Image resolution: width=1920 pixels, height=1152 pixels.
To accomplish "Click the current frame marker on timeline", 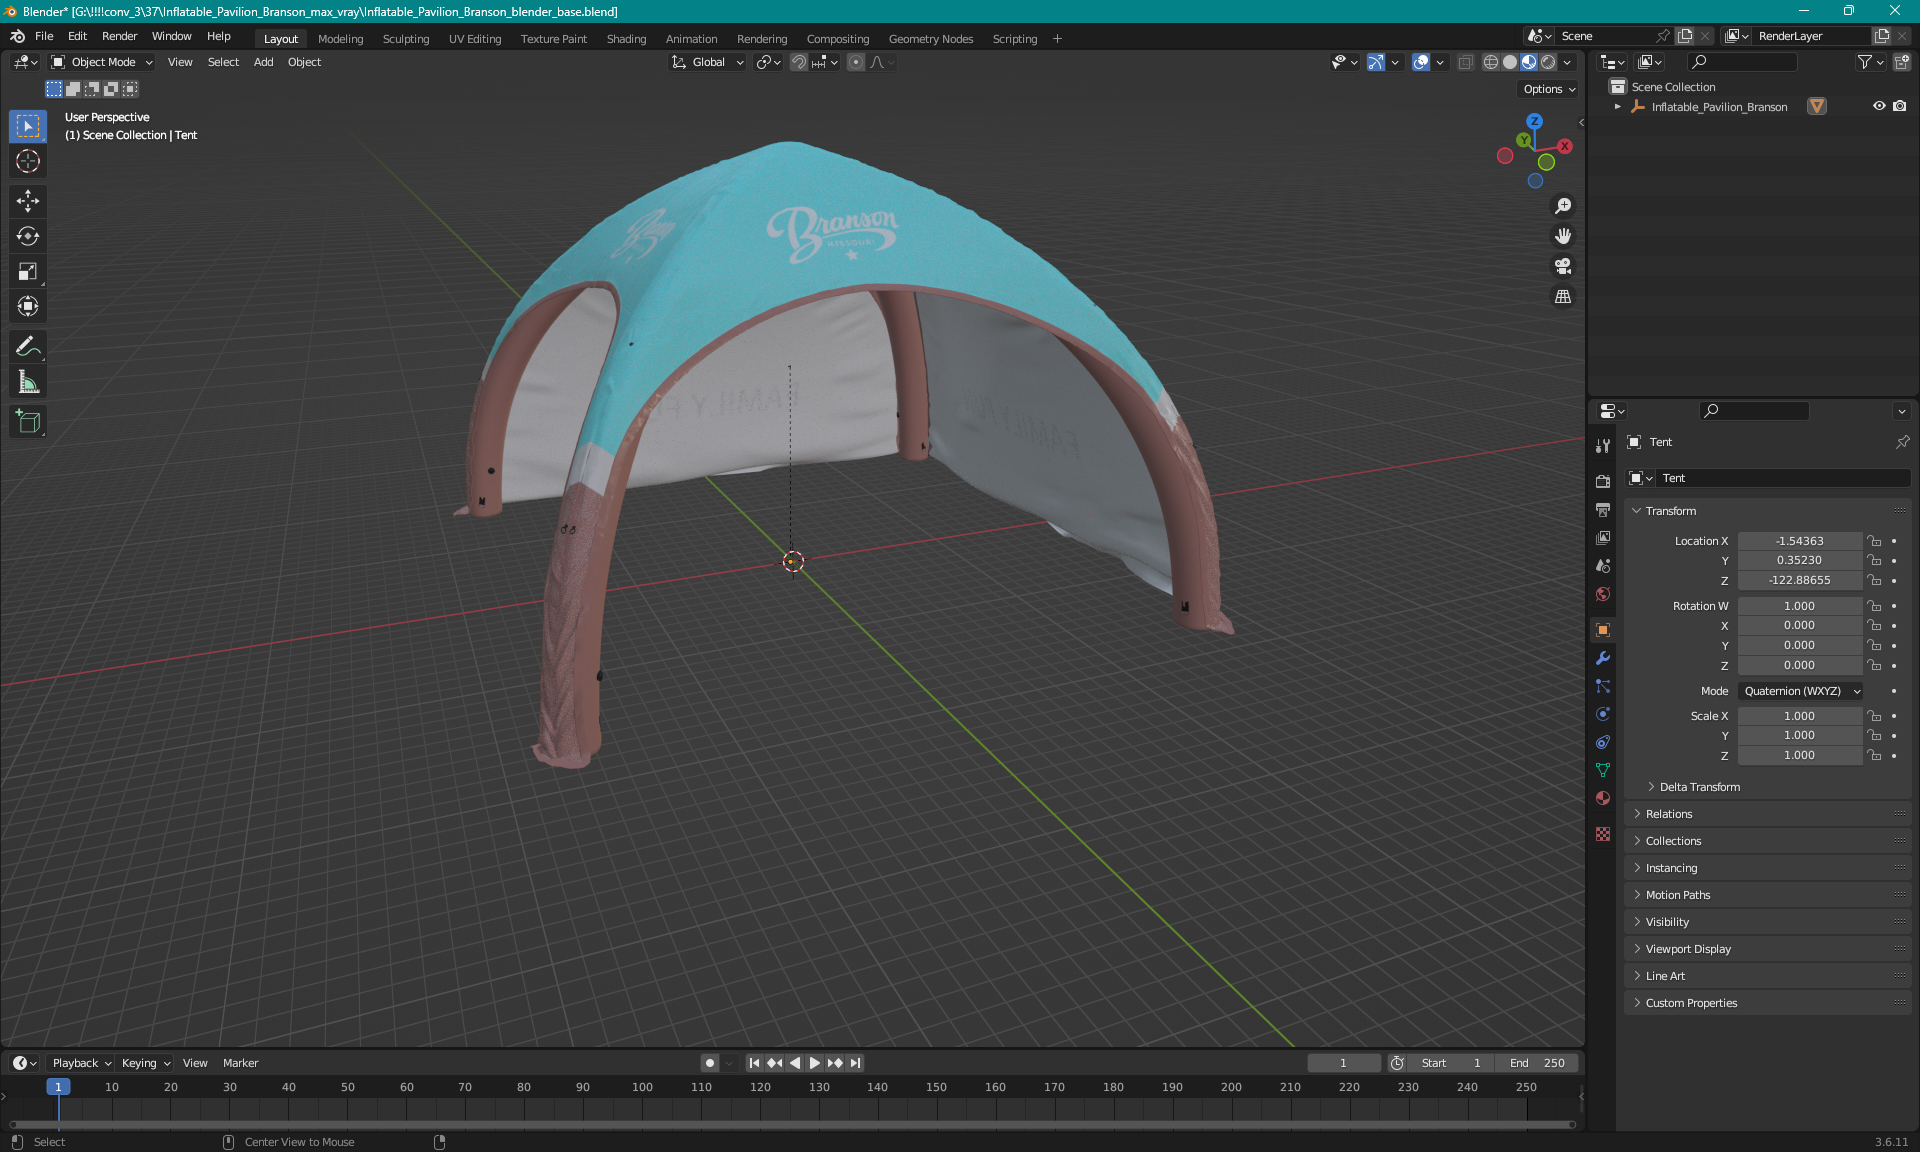I will coord(58,1087).
